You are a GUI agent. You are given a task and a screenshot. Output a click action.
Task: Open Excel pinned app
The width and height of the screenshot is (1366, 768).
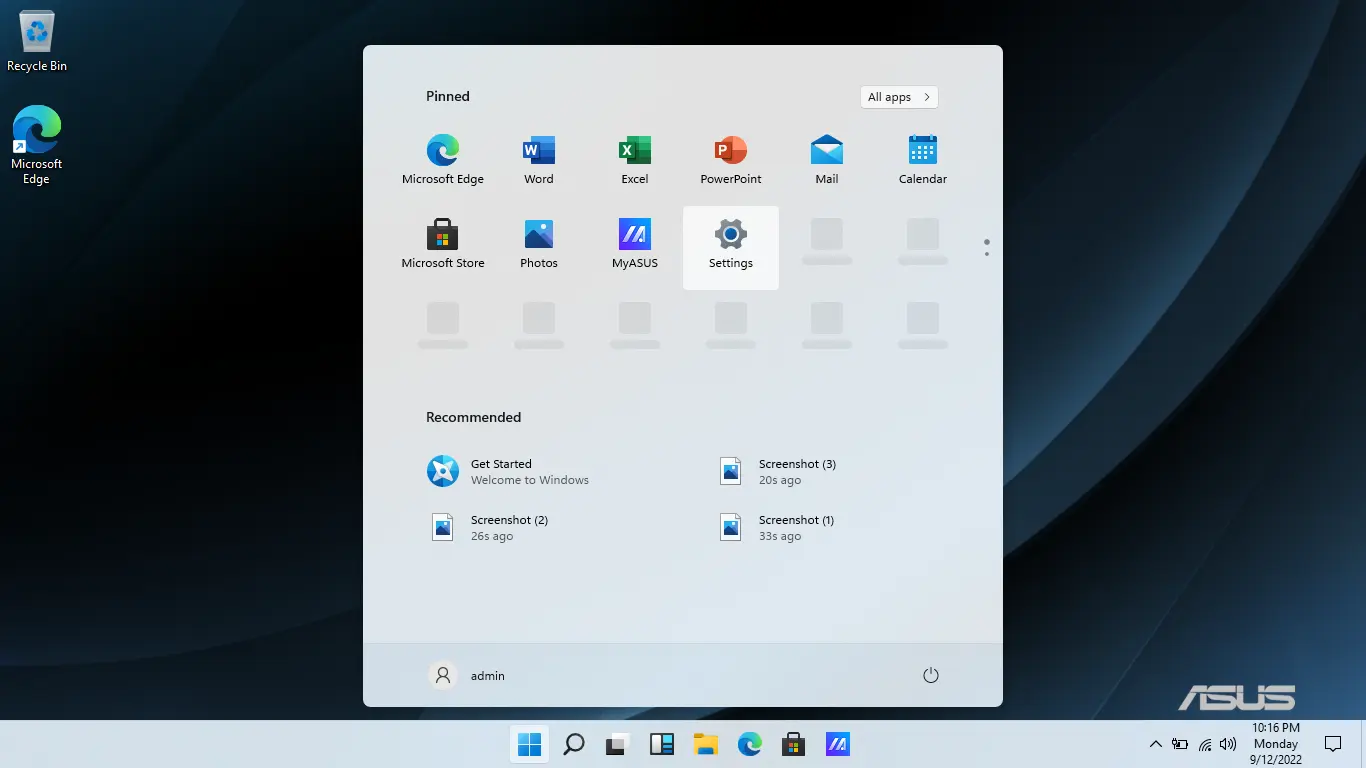coord(634,160)
